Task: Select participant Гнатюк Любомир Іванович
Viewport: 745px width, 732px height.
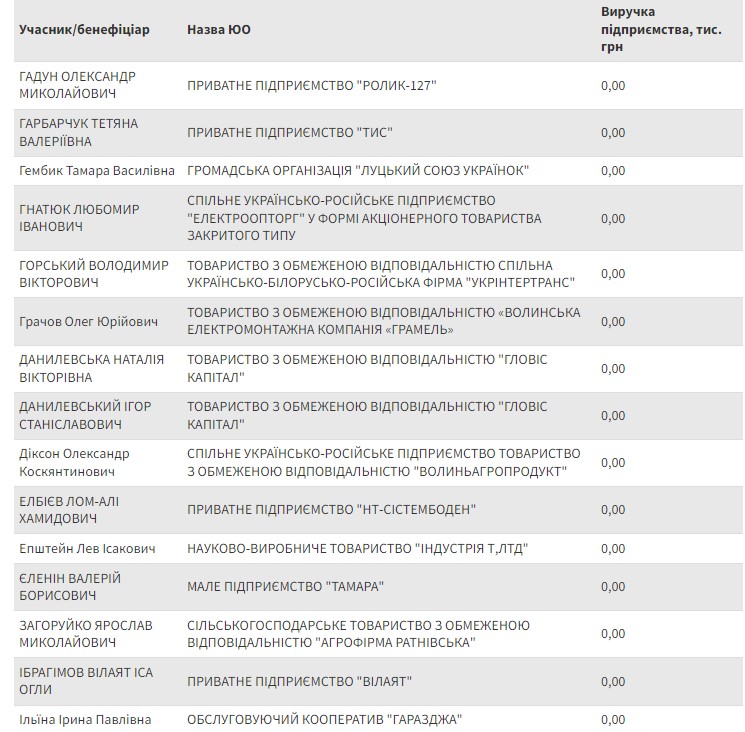Action: pos(80,218)
